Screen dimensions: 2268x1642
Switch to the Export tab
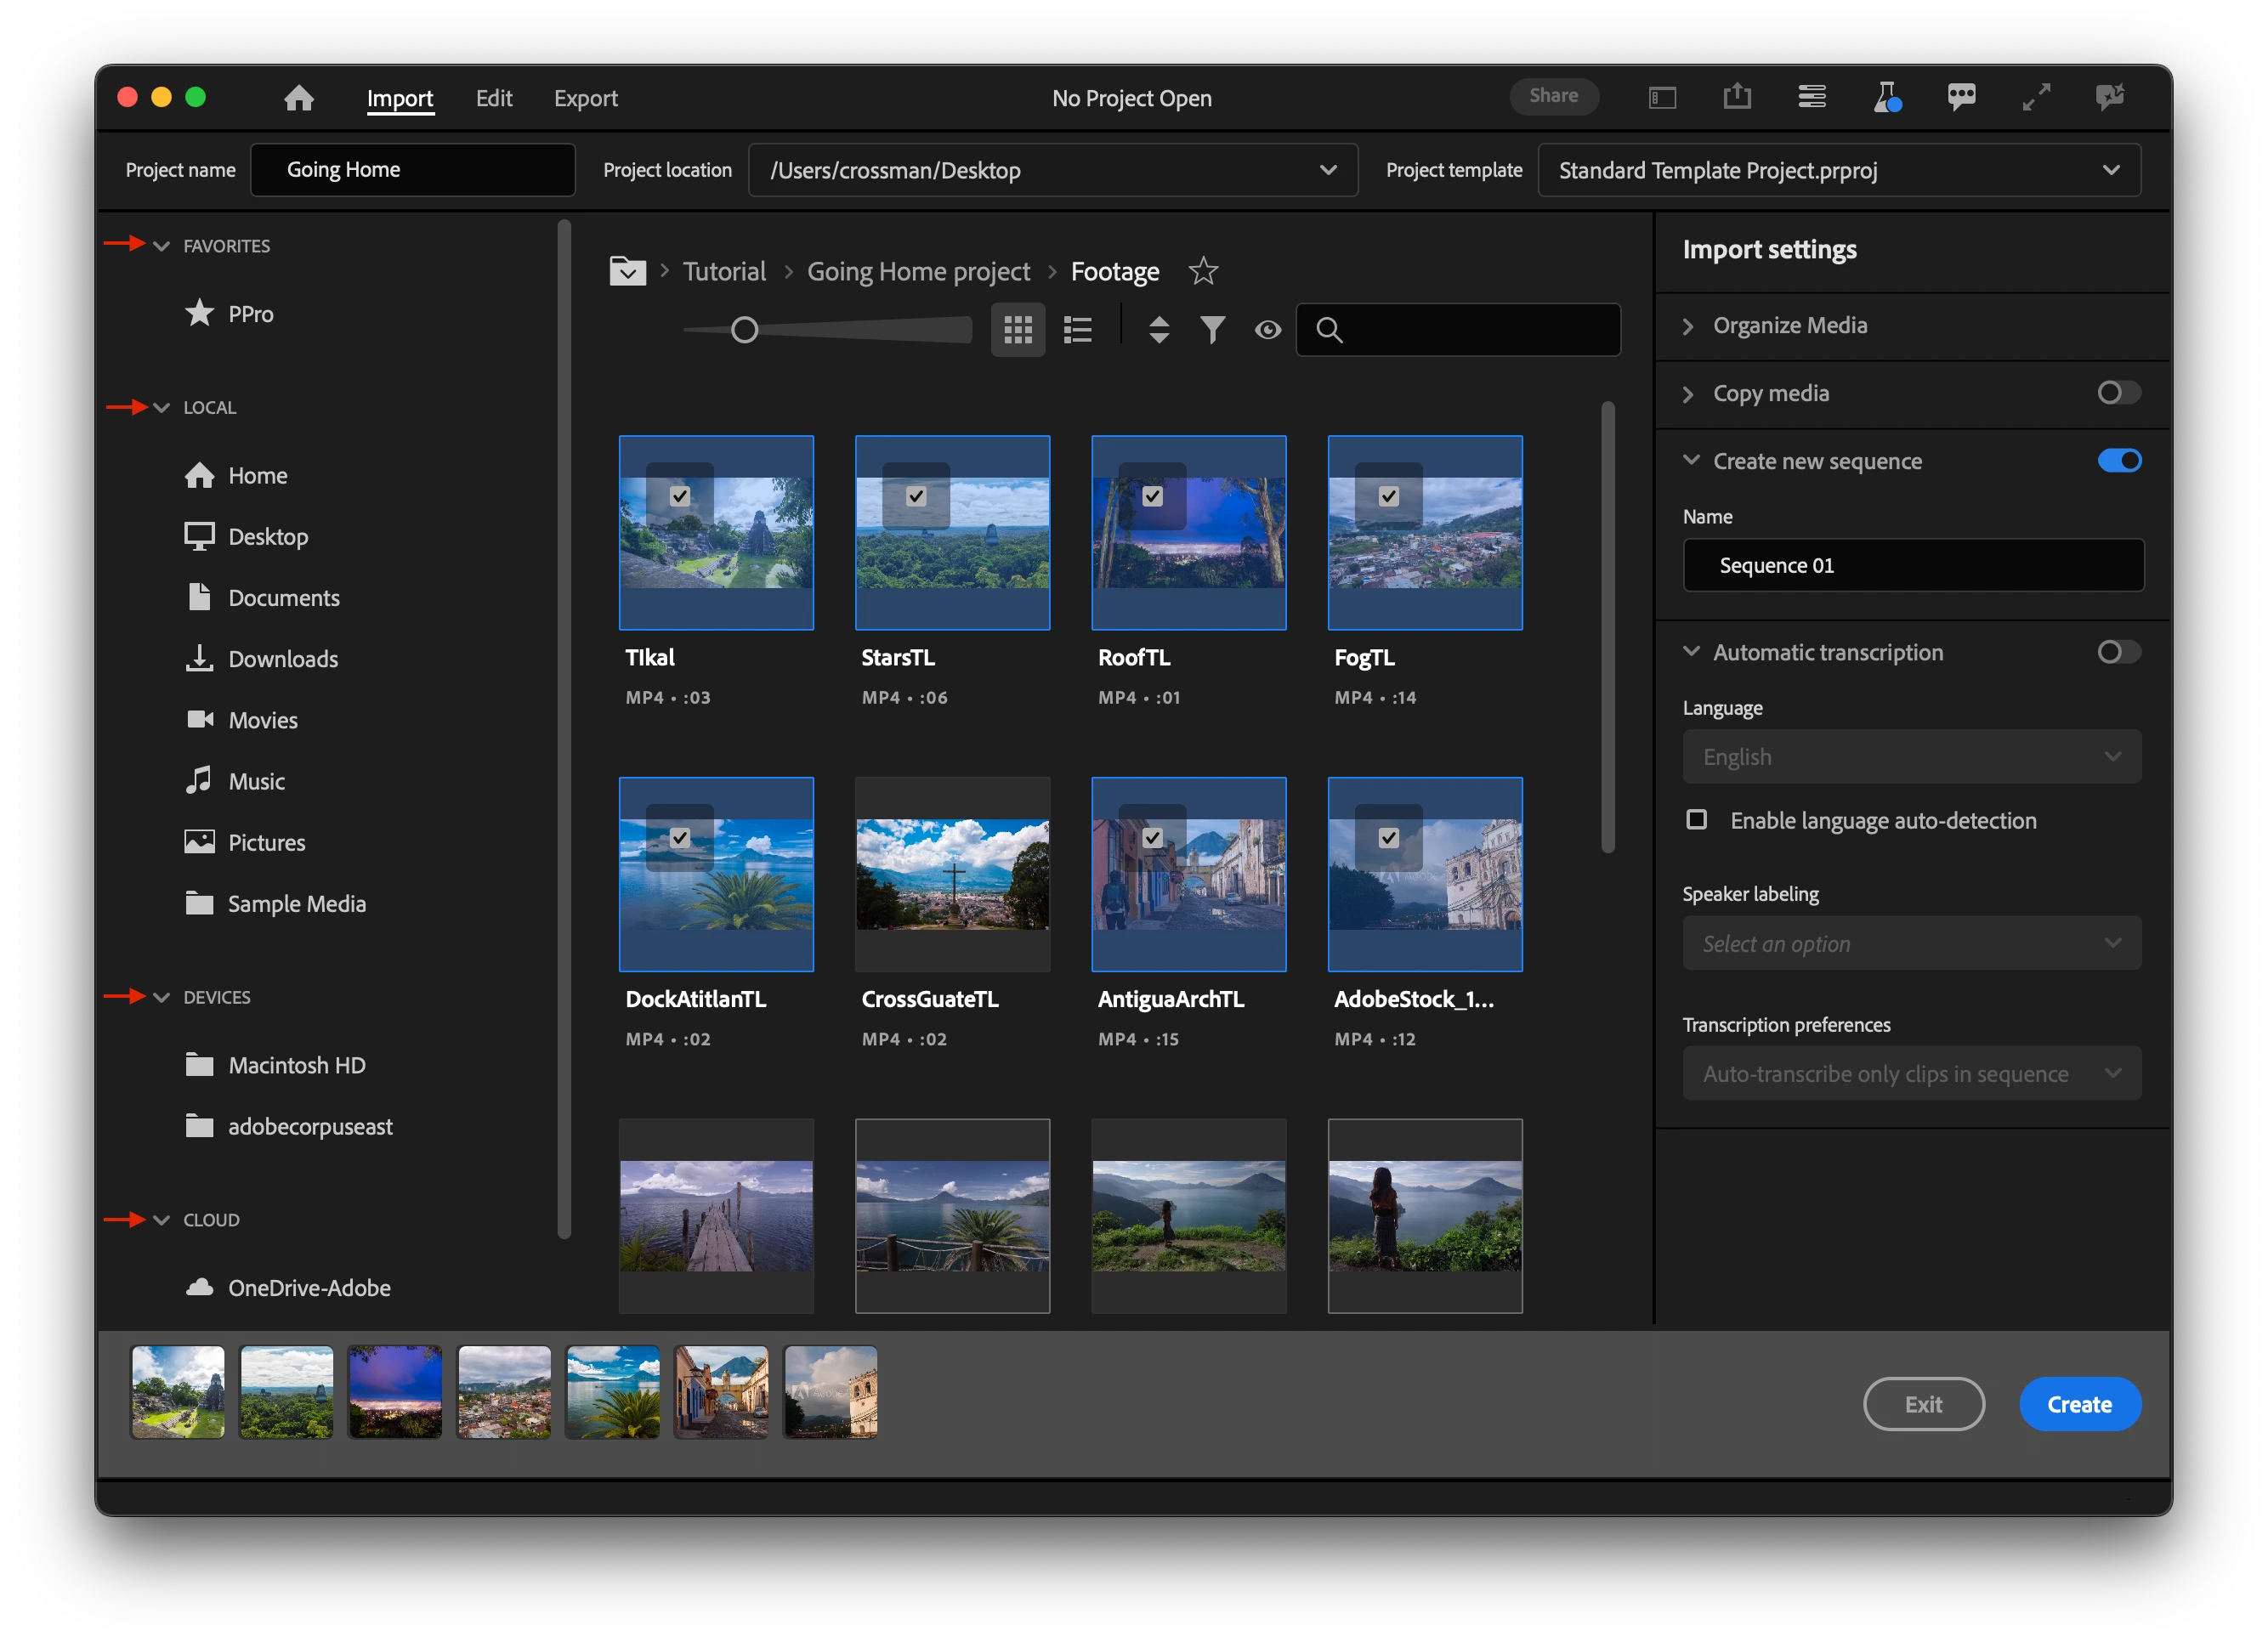[x=585, y=98]
